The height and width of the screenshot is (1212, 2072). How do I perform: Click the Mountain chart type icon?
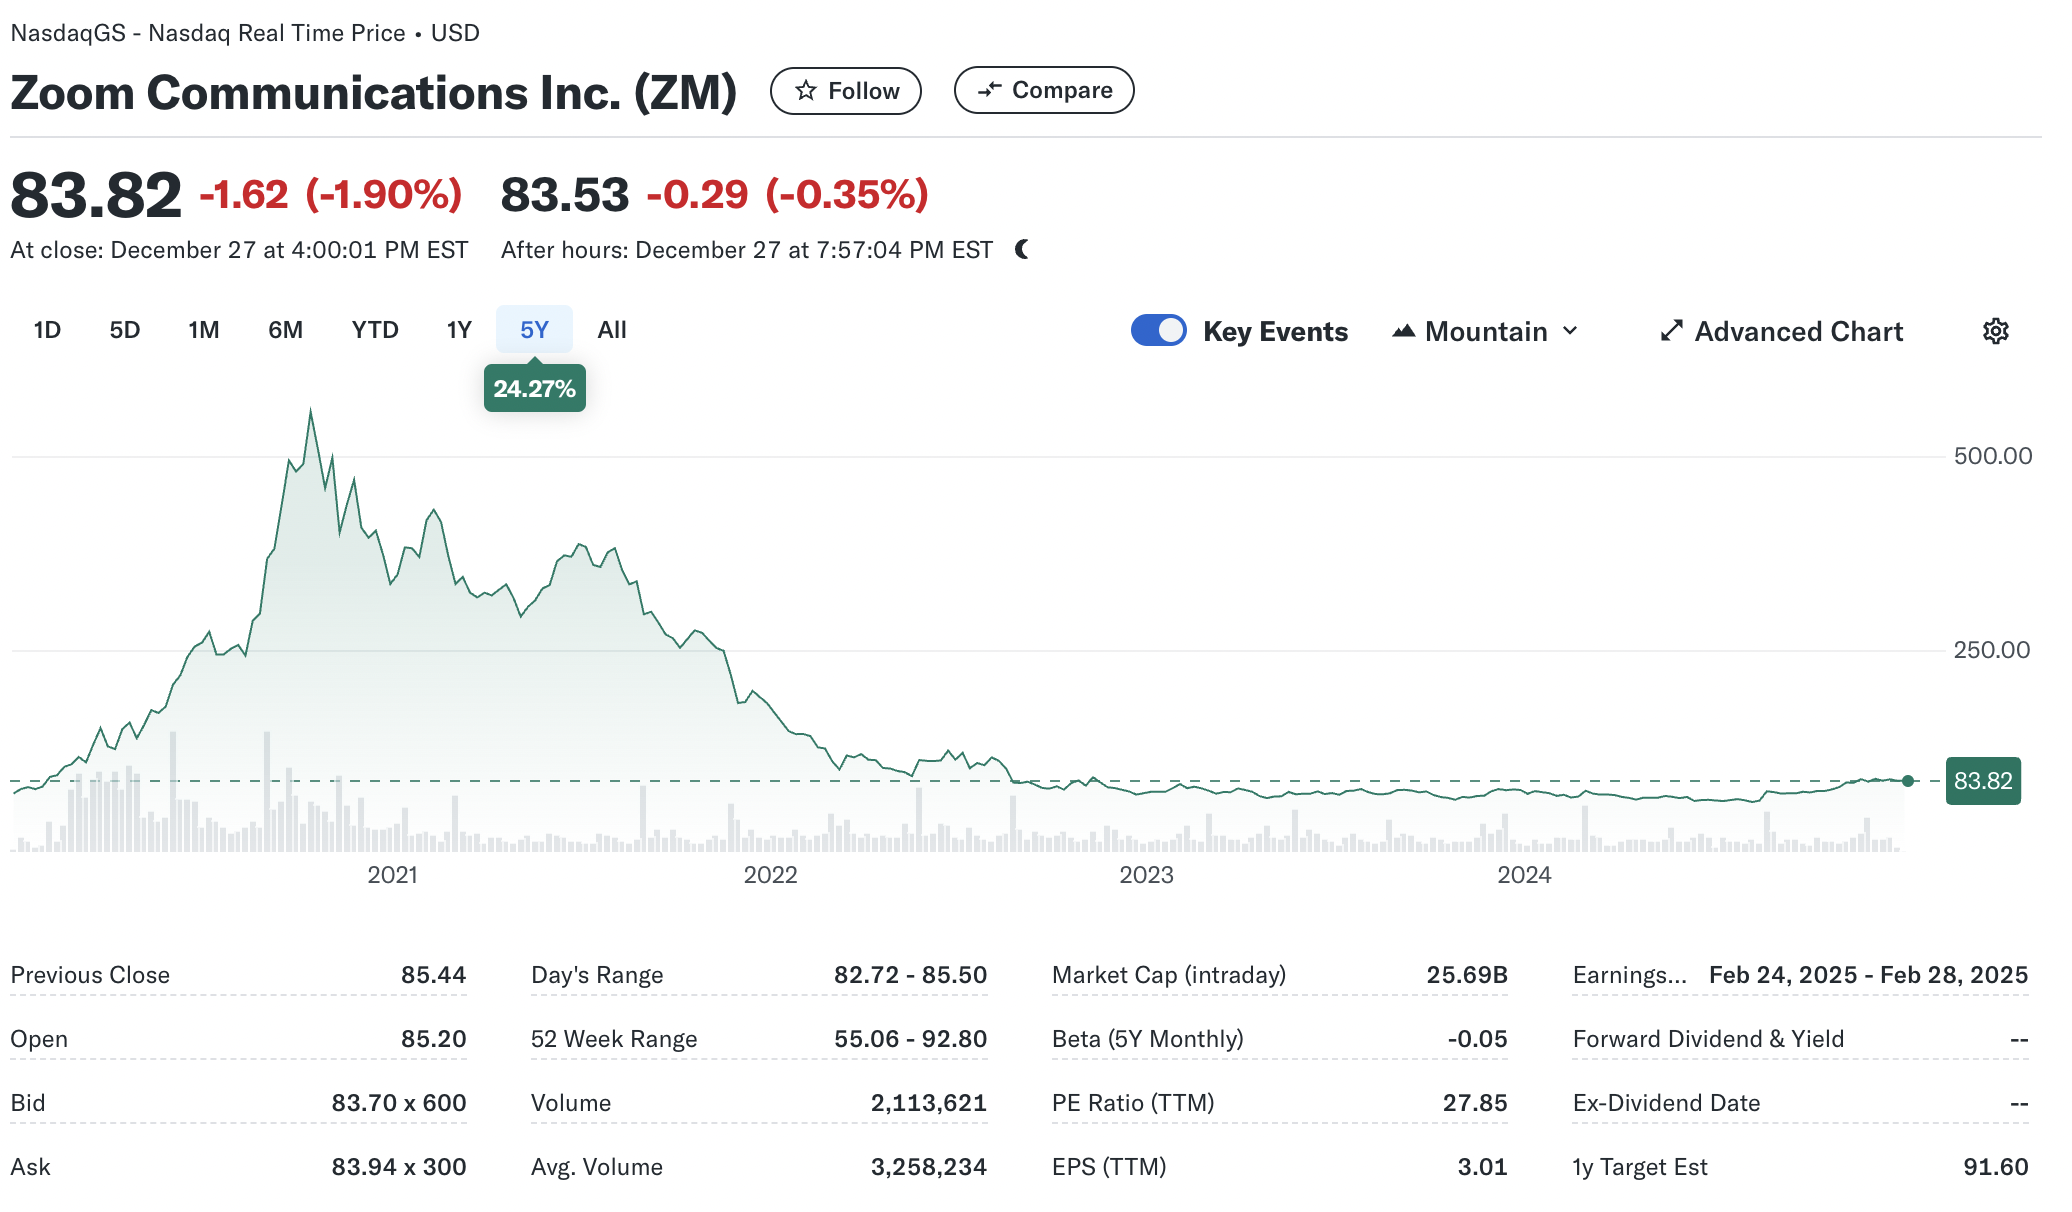pyautogui.click(x=1403, y=331)
